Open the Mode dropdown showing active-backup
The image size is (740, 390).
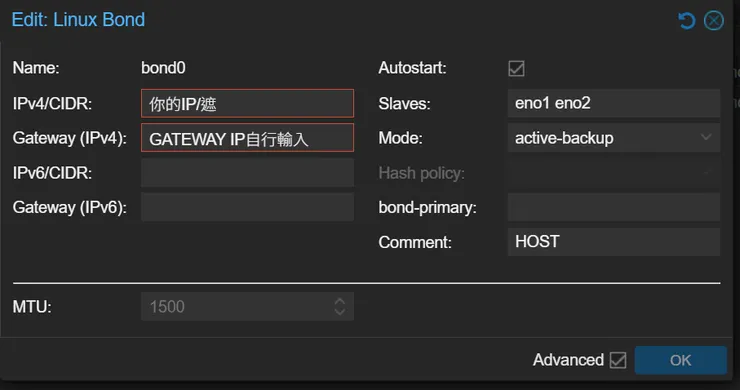(614, 138)
